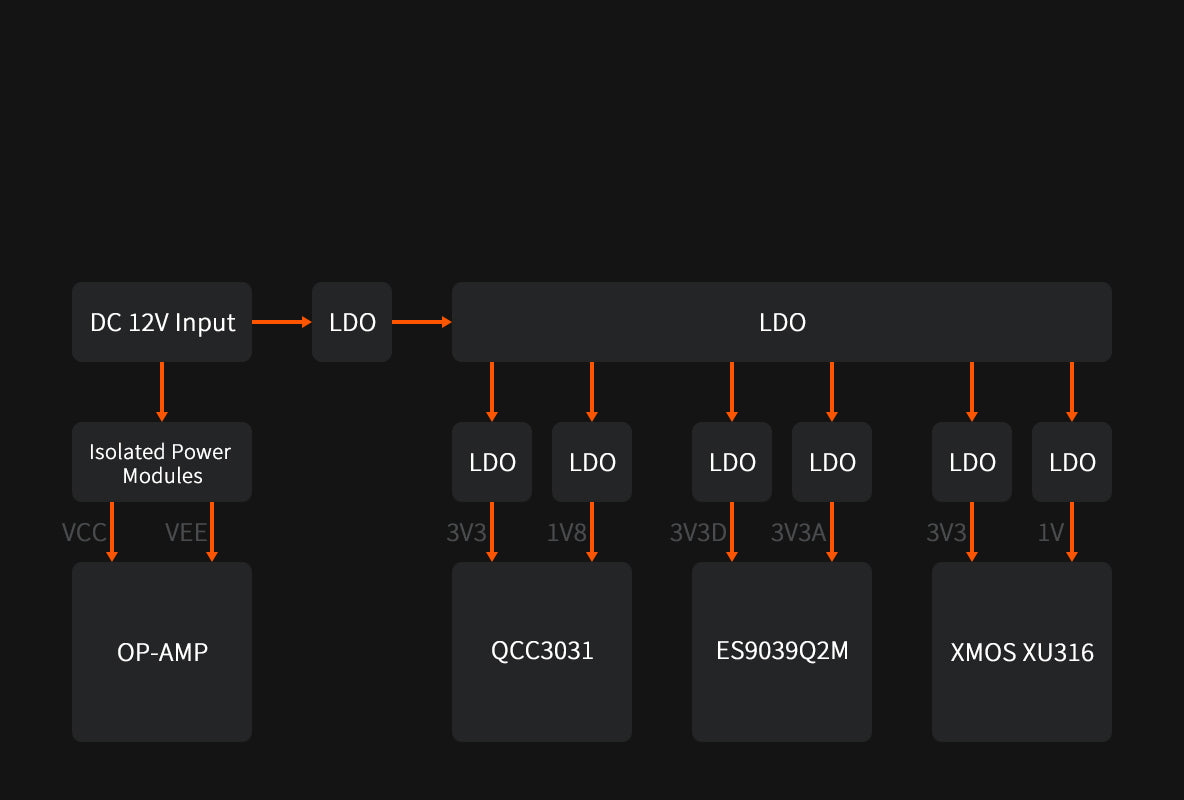Click the LDO block feeding the 1V8 rail
The width and height of the screenshot is (1184, 800).
click(592, 462)
